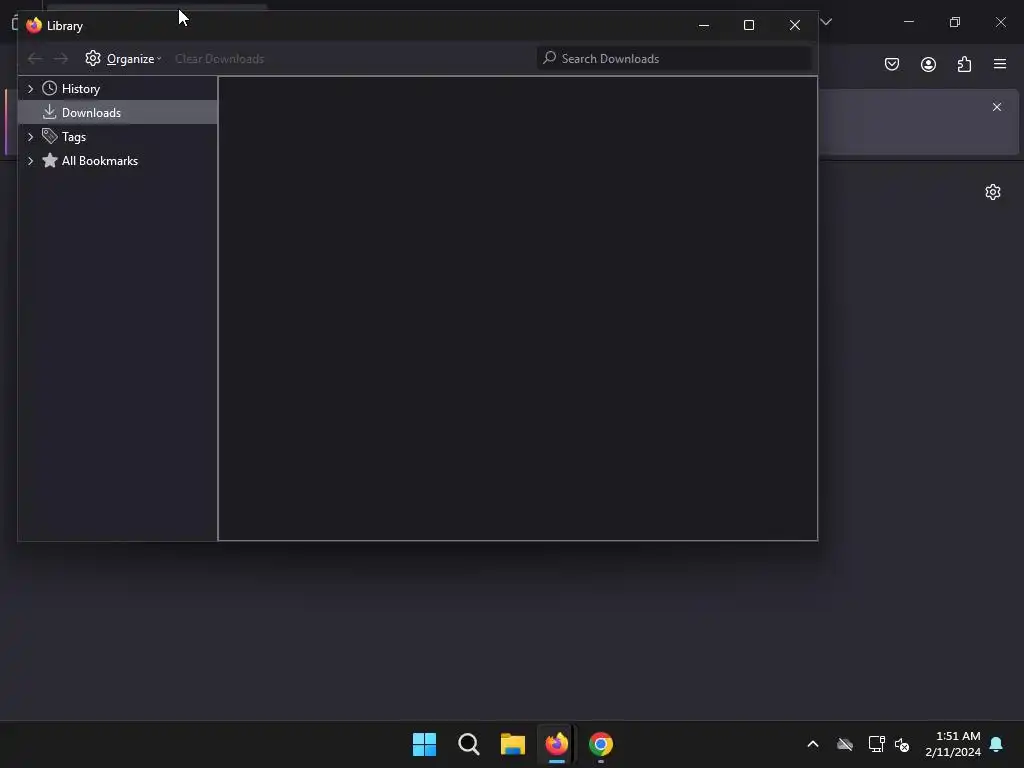The image size is (1024, 768).
Task: Open the Firefox account icon
Action: coord(928,64)
